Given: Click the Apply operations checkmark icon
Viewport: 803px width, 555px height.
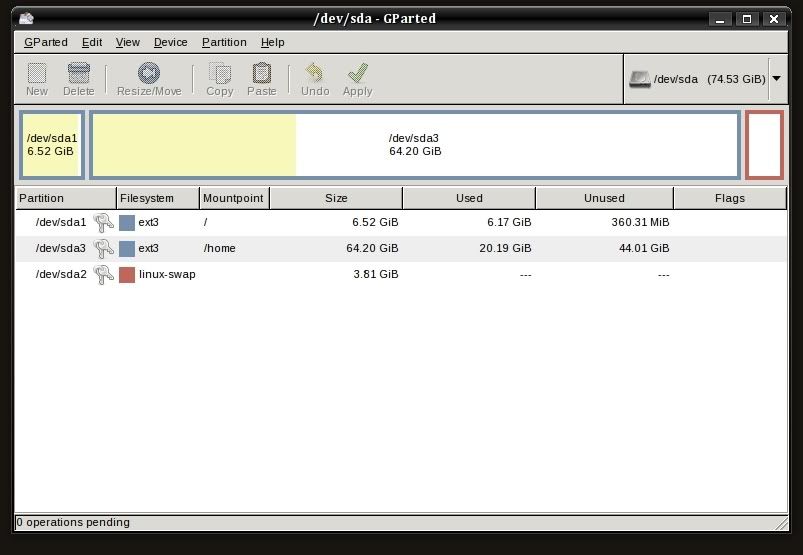Looking at the screenshot, I should click(x=357, y=73).
